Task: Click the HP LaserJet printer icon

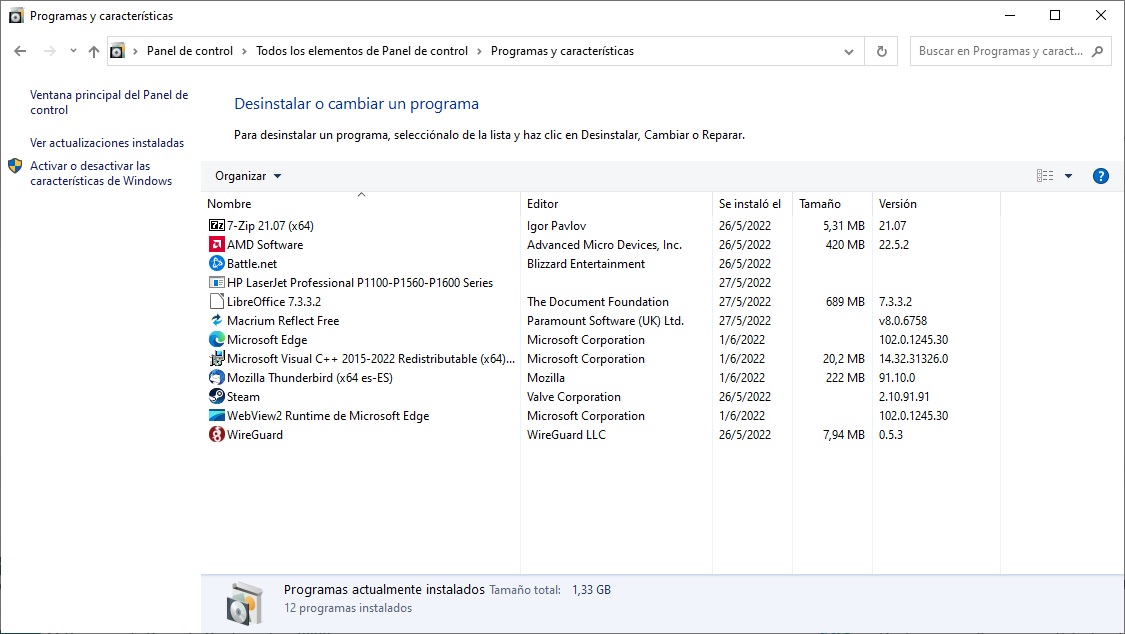Action: click(x=216, y=283)
